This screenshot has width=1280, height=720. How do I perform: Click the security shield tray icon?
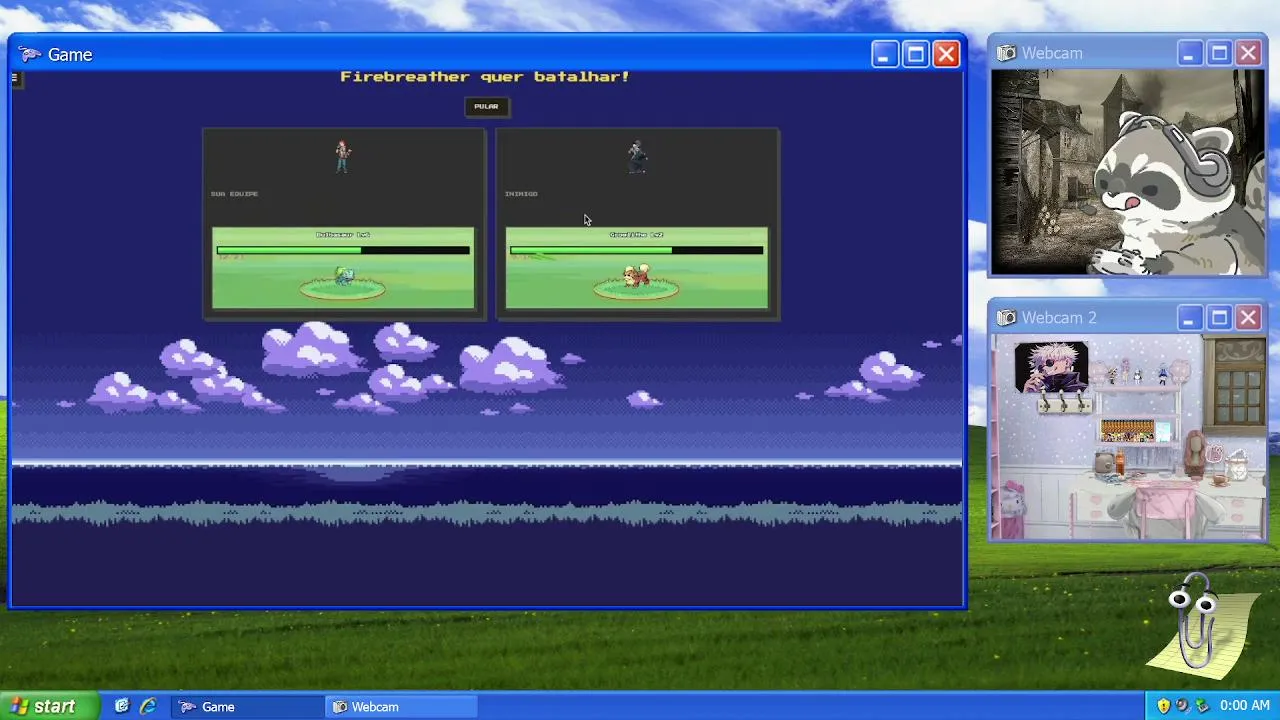(x=1163, y=706)
